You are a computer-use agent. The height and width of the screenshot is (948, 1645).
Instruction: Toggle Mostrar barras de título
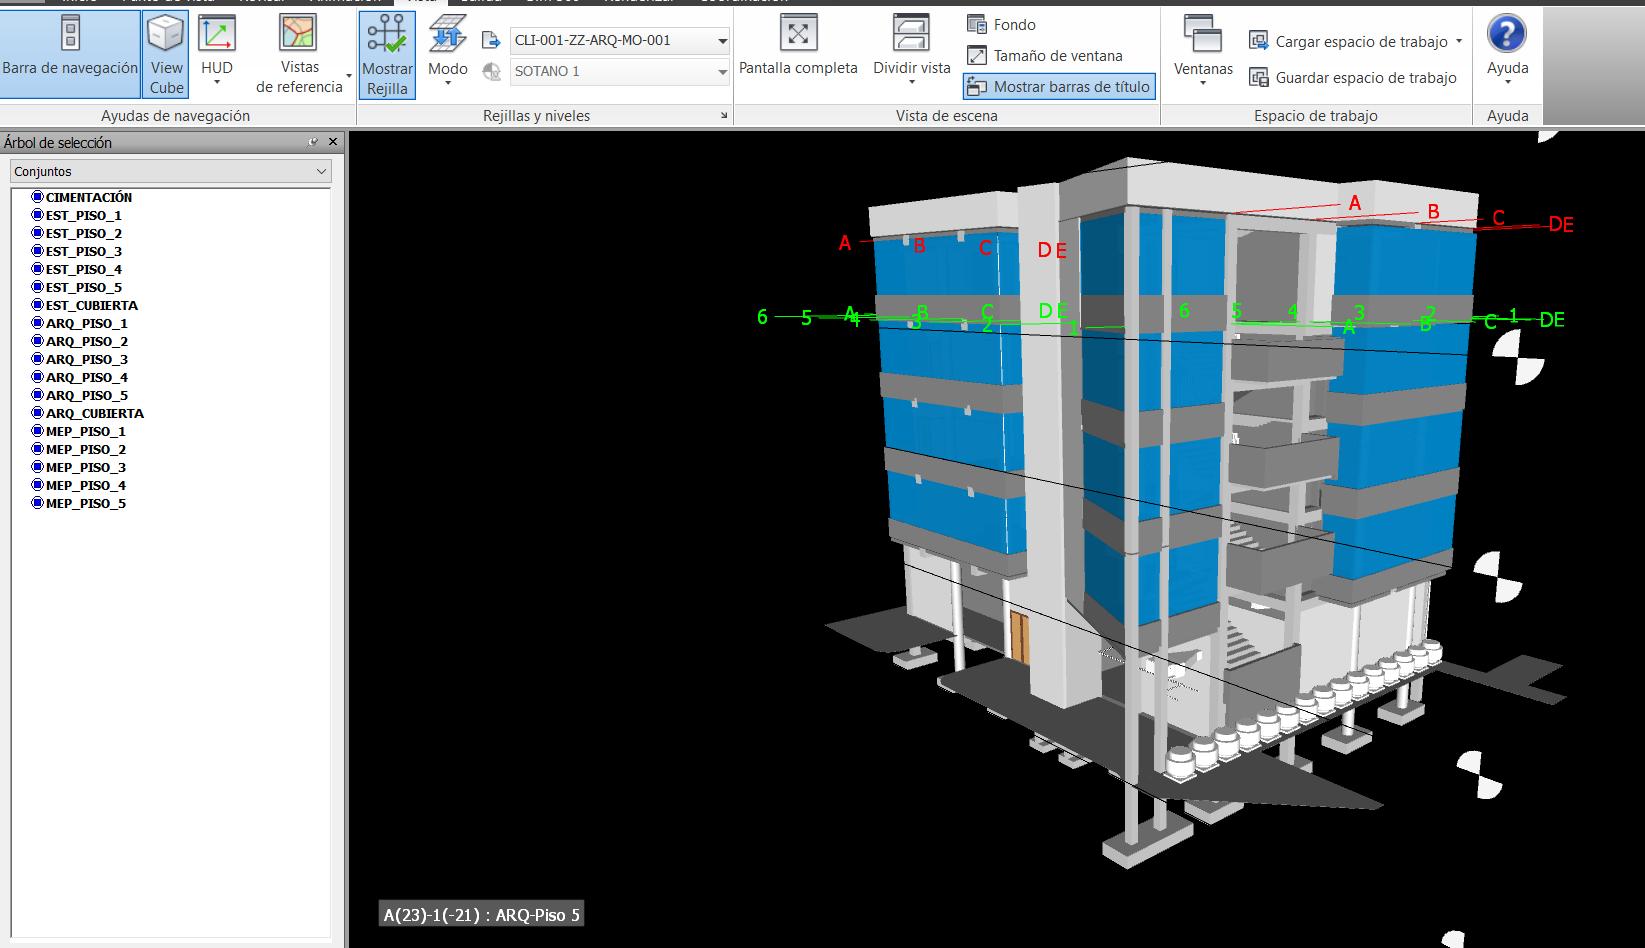1059,87
